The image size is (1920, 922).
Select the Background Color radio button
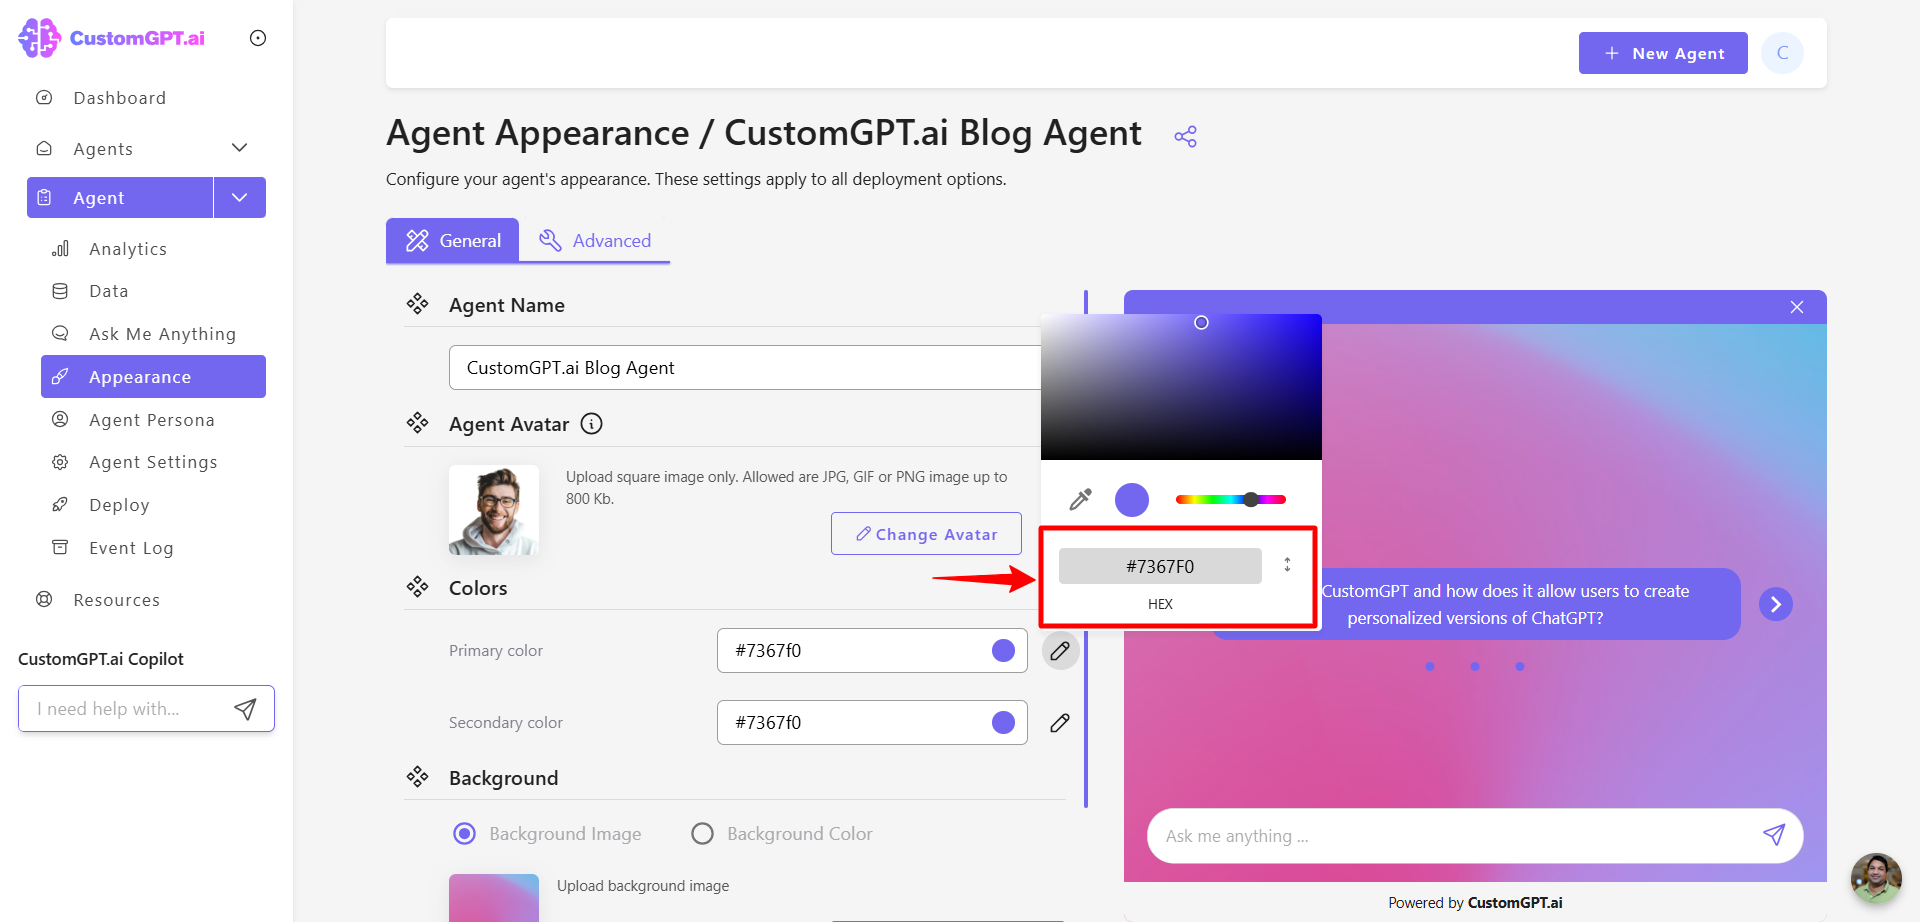click(703, 834)
